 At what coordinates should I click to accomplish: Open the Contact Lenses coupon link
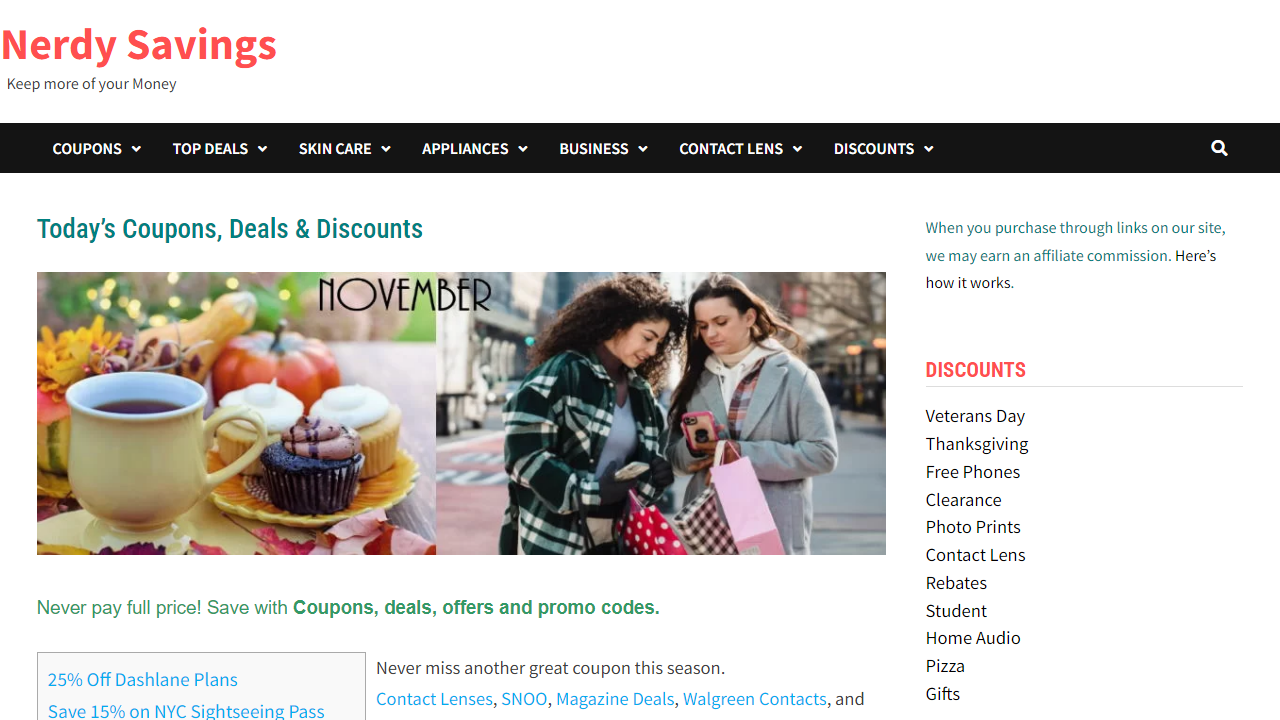coord(434,698)
